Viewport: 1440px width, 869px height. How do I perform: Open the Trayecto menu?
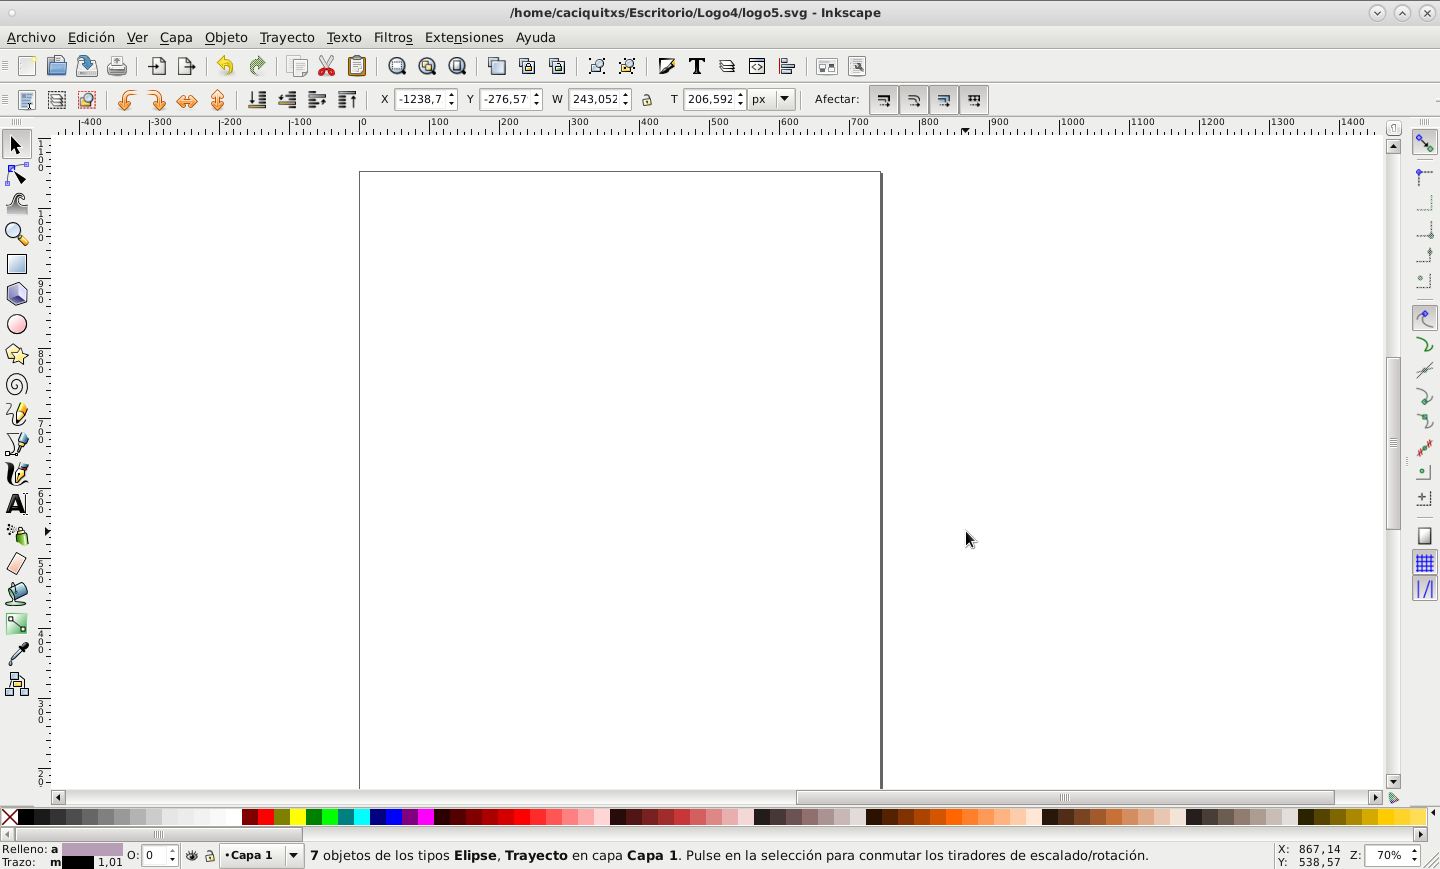point(287,37)
